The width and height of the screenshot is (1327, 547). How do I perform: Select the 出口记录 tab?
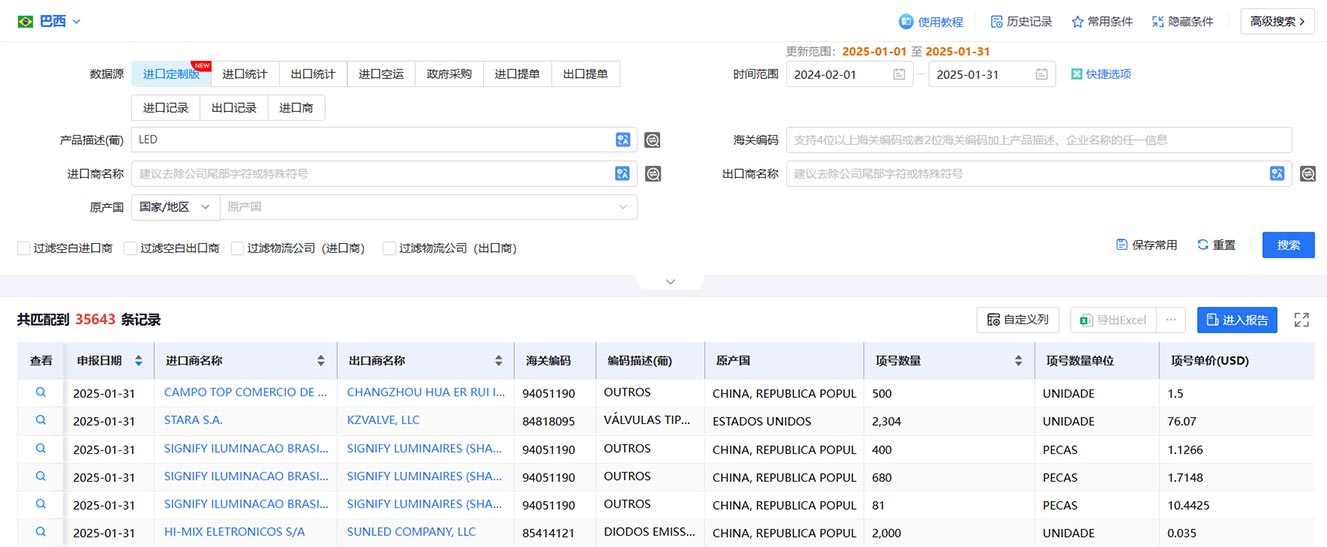pos(234,108)
